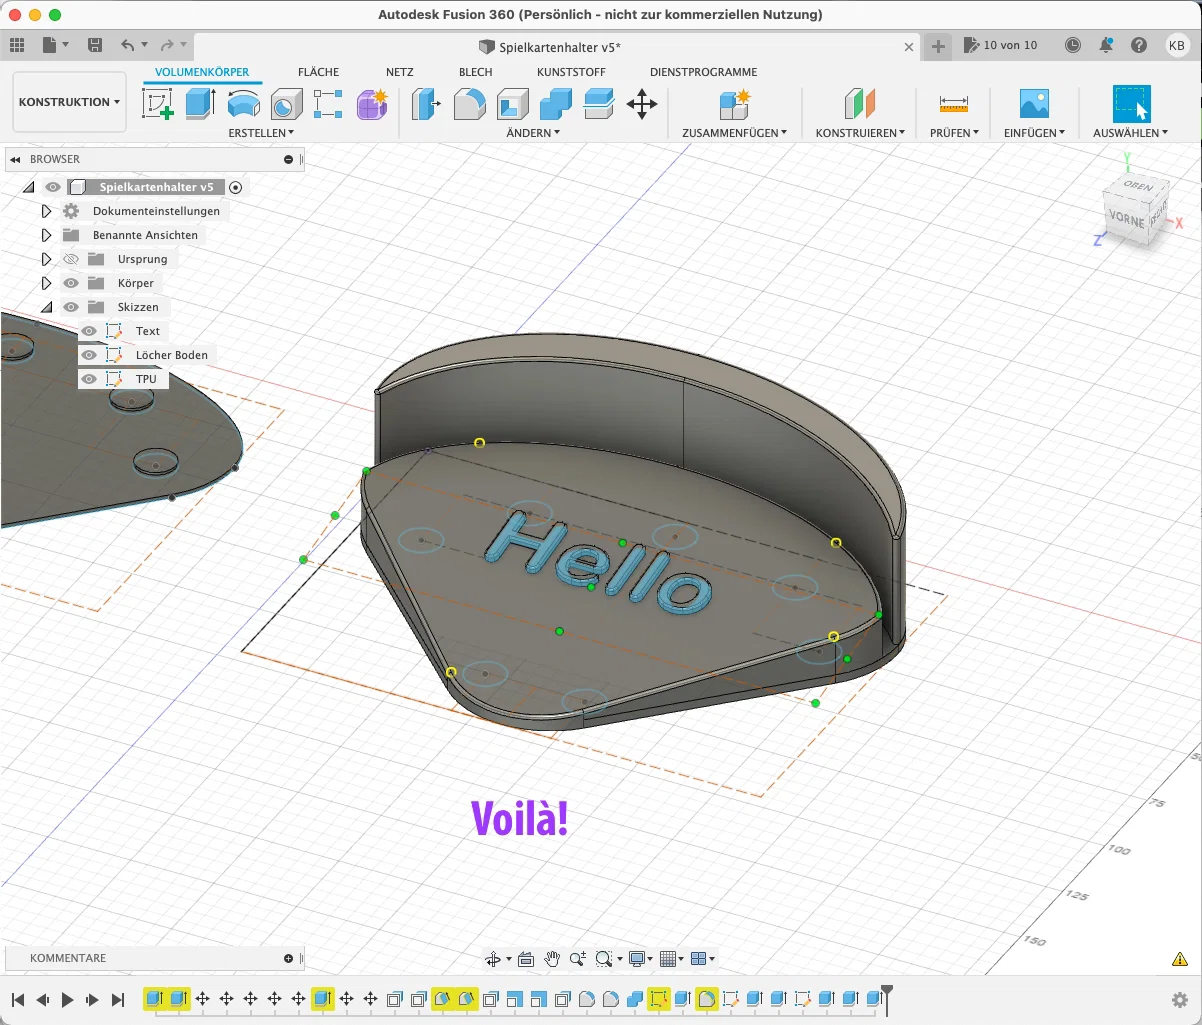Click the Einfügen image icon

(x=1034, y=104)
